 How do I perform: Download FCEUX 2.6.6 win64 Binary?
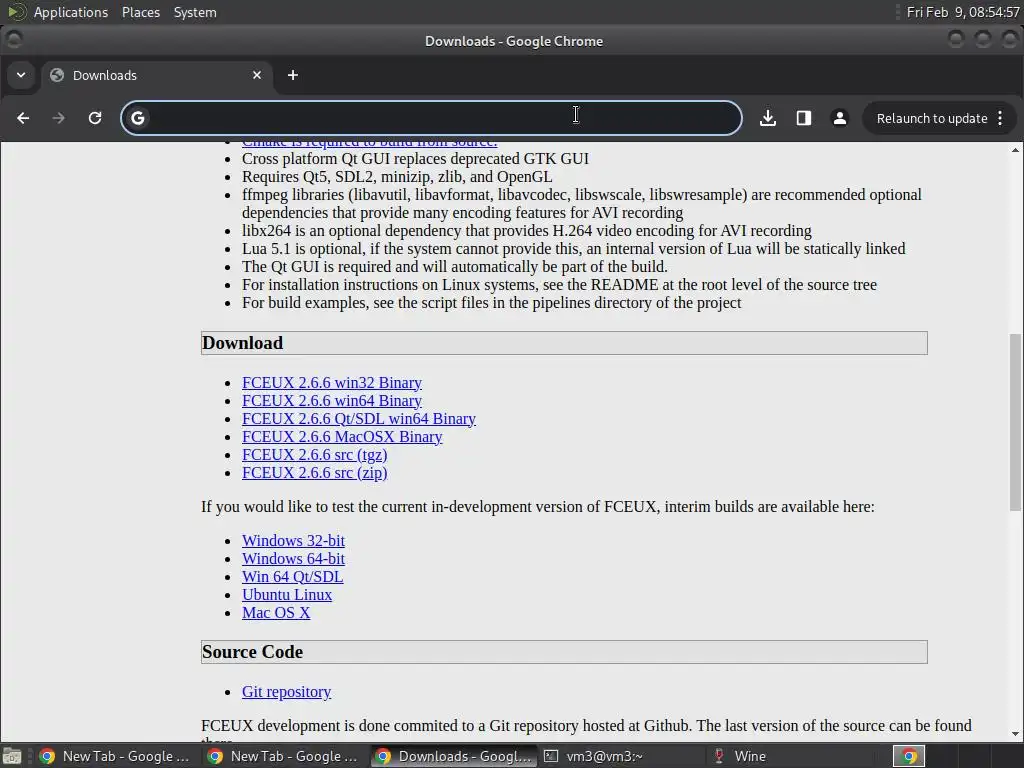tap(332, 401)
